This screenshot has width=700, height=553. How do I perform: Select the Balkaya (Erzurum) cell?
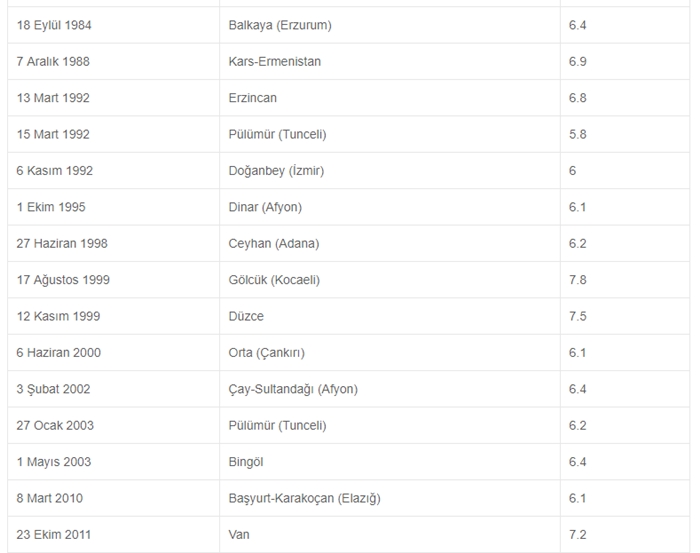point(279,25)
